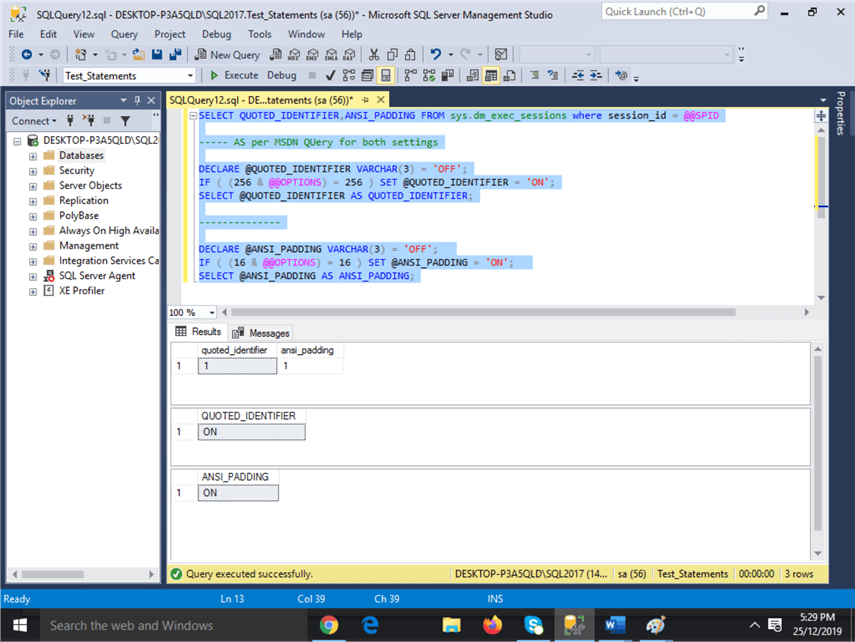855x642 pixels.
Task: Toggle Include Client Statistics icon
Action: click(448, 75)
